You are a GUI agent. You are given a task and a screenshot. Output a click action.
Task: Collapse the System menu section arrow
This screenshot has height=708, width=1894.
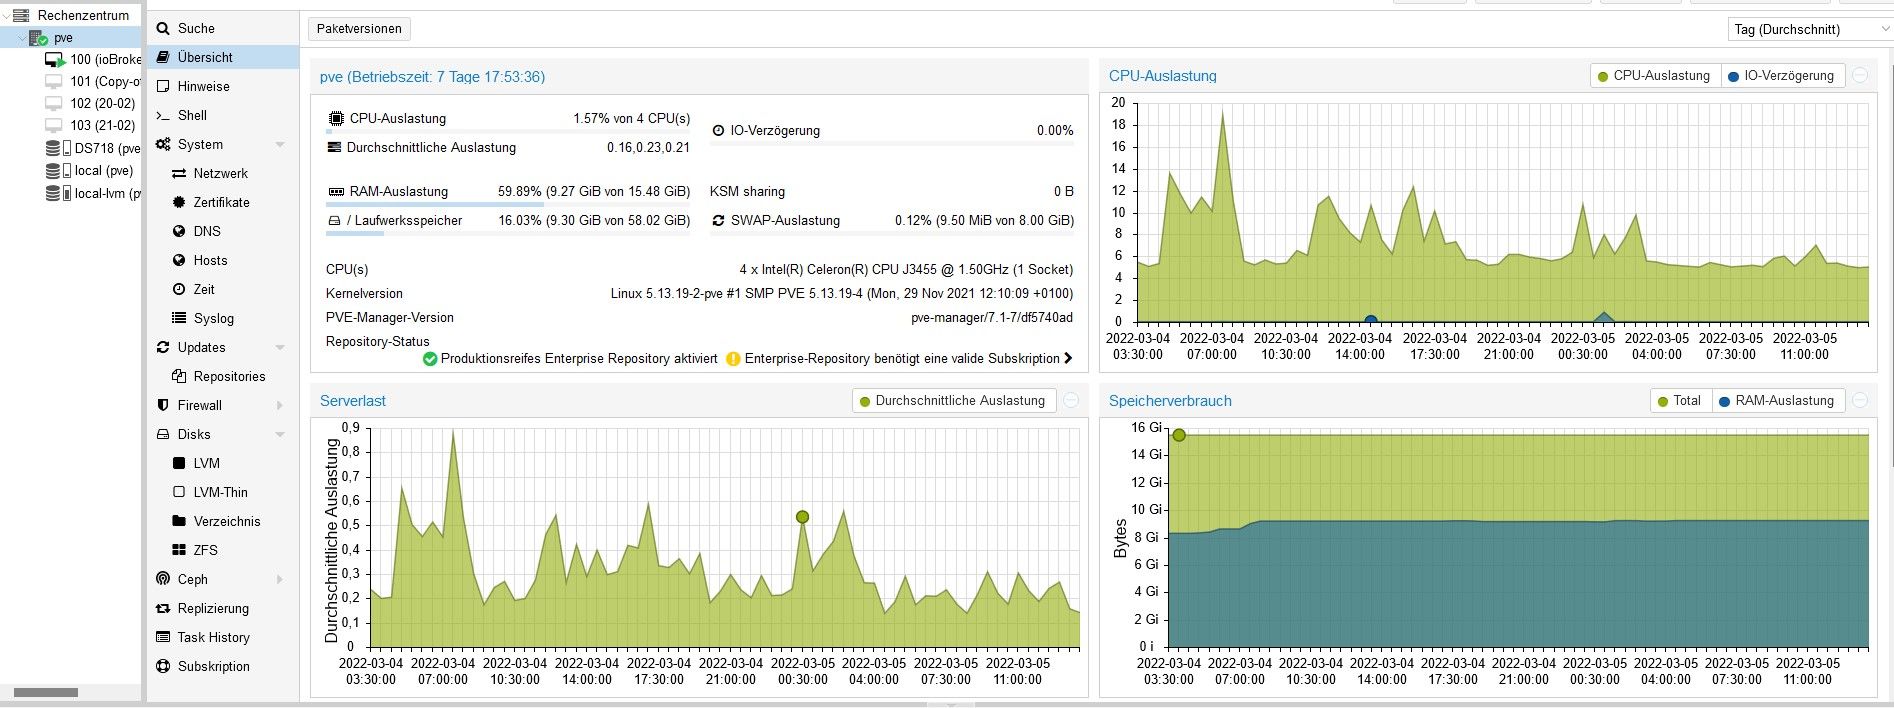point(280,145)
